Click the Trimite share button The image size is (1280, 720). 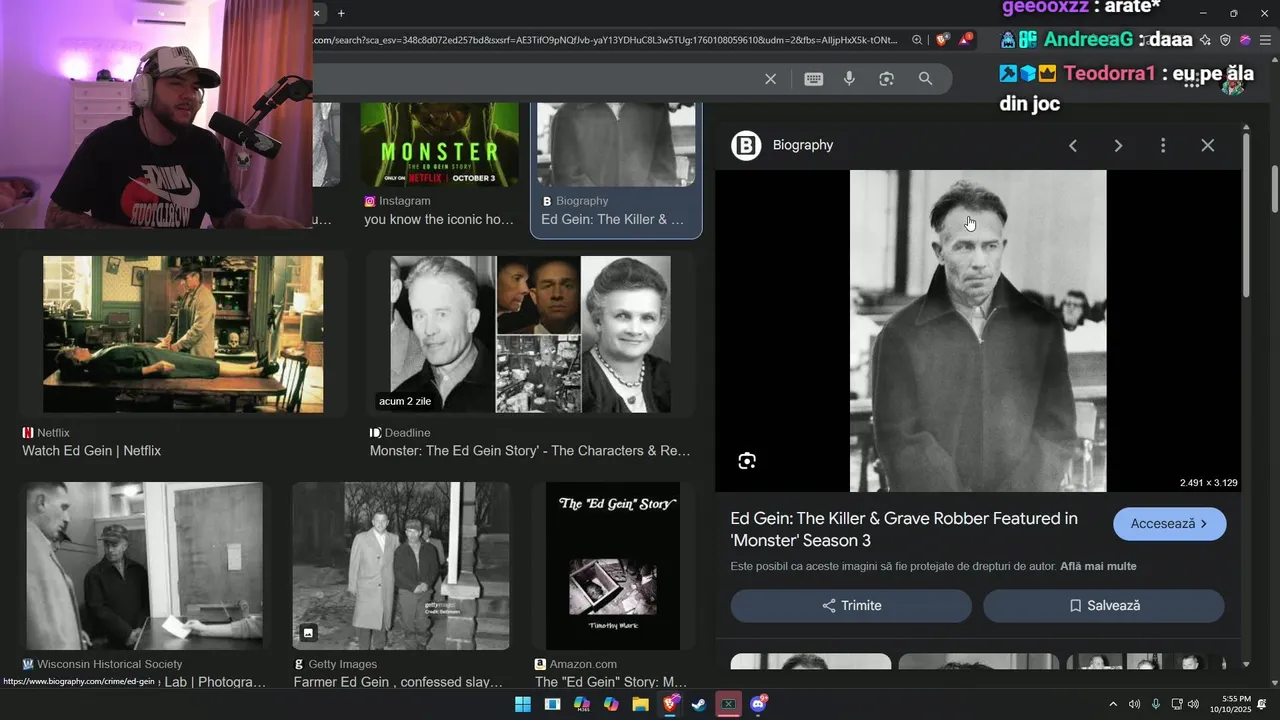click(851, 606)
